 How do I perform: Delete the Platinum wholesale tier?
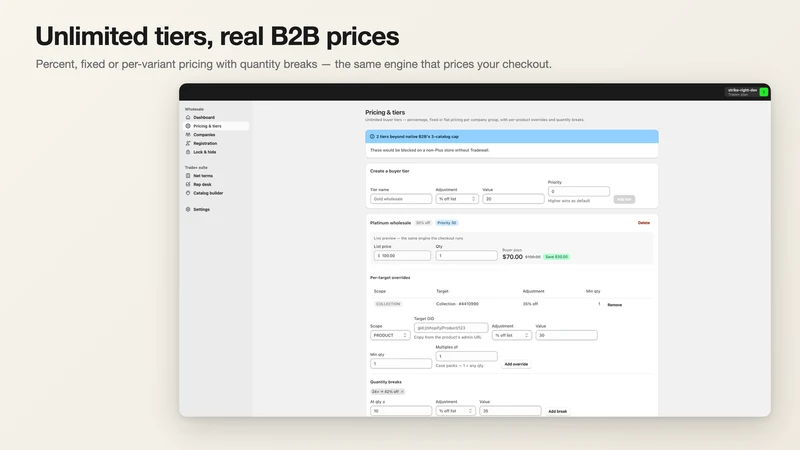[644, 223]
